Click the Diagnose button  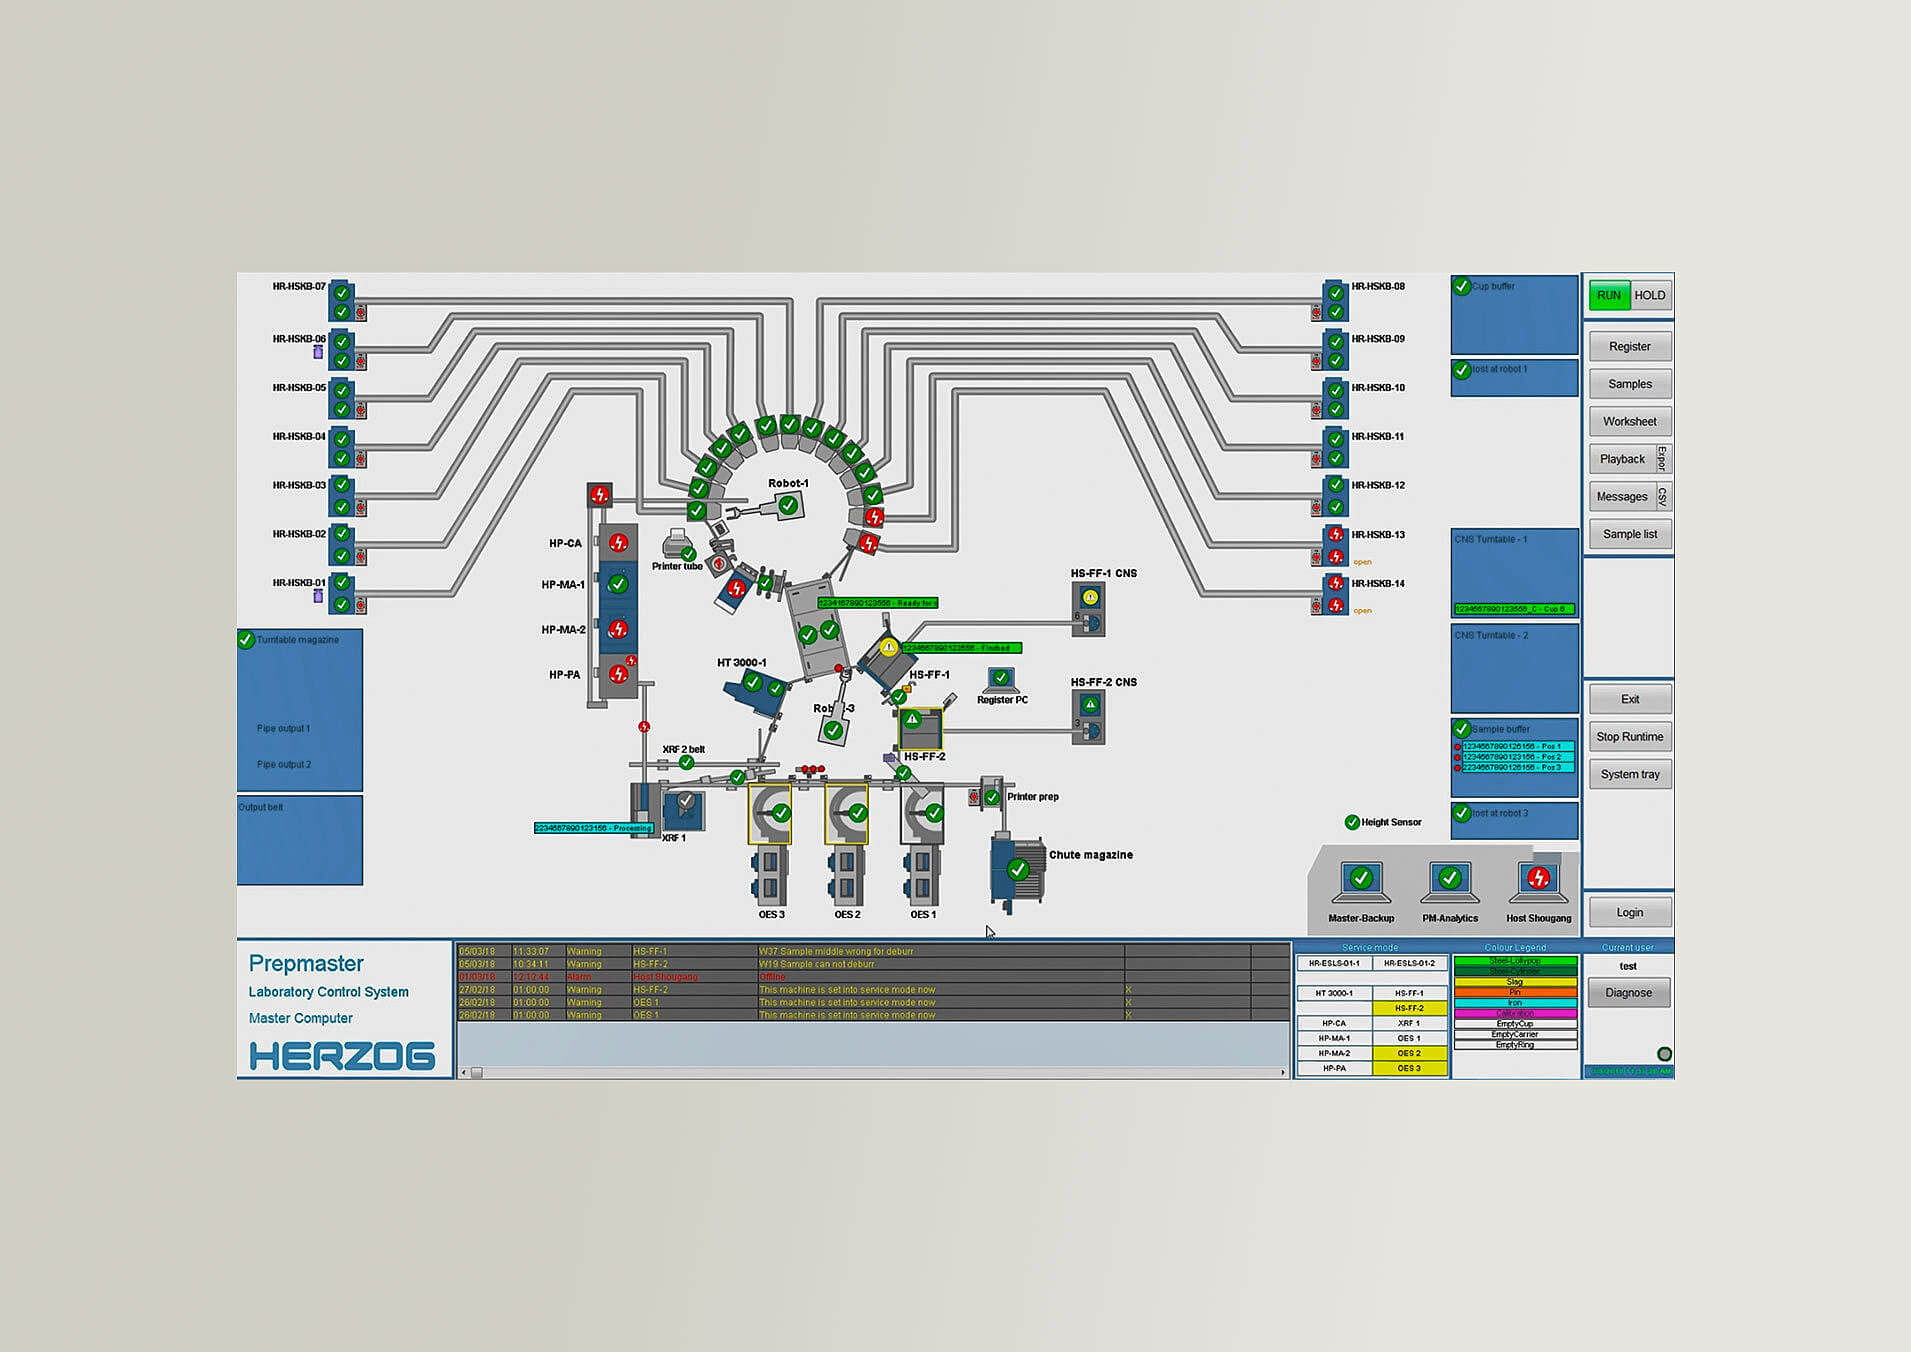(1629, 993)
